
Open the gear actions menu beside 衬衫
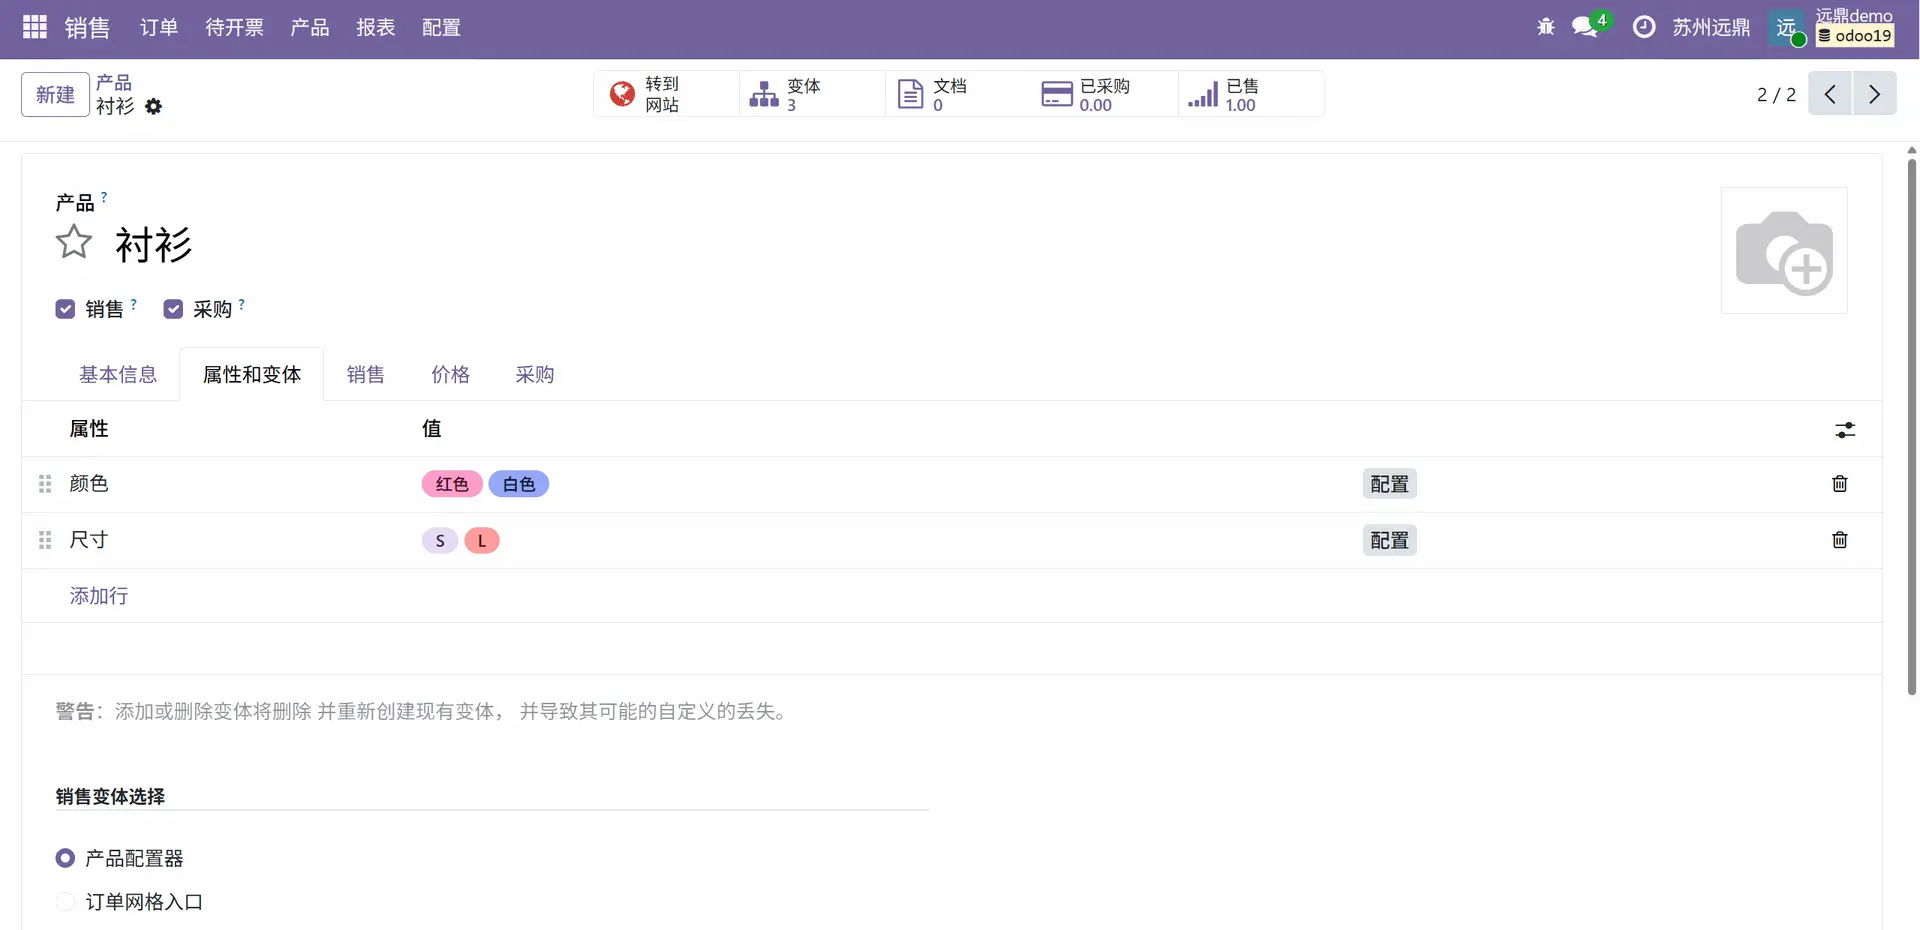153,107
